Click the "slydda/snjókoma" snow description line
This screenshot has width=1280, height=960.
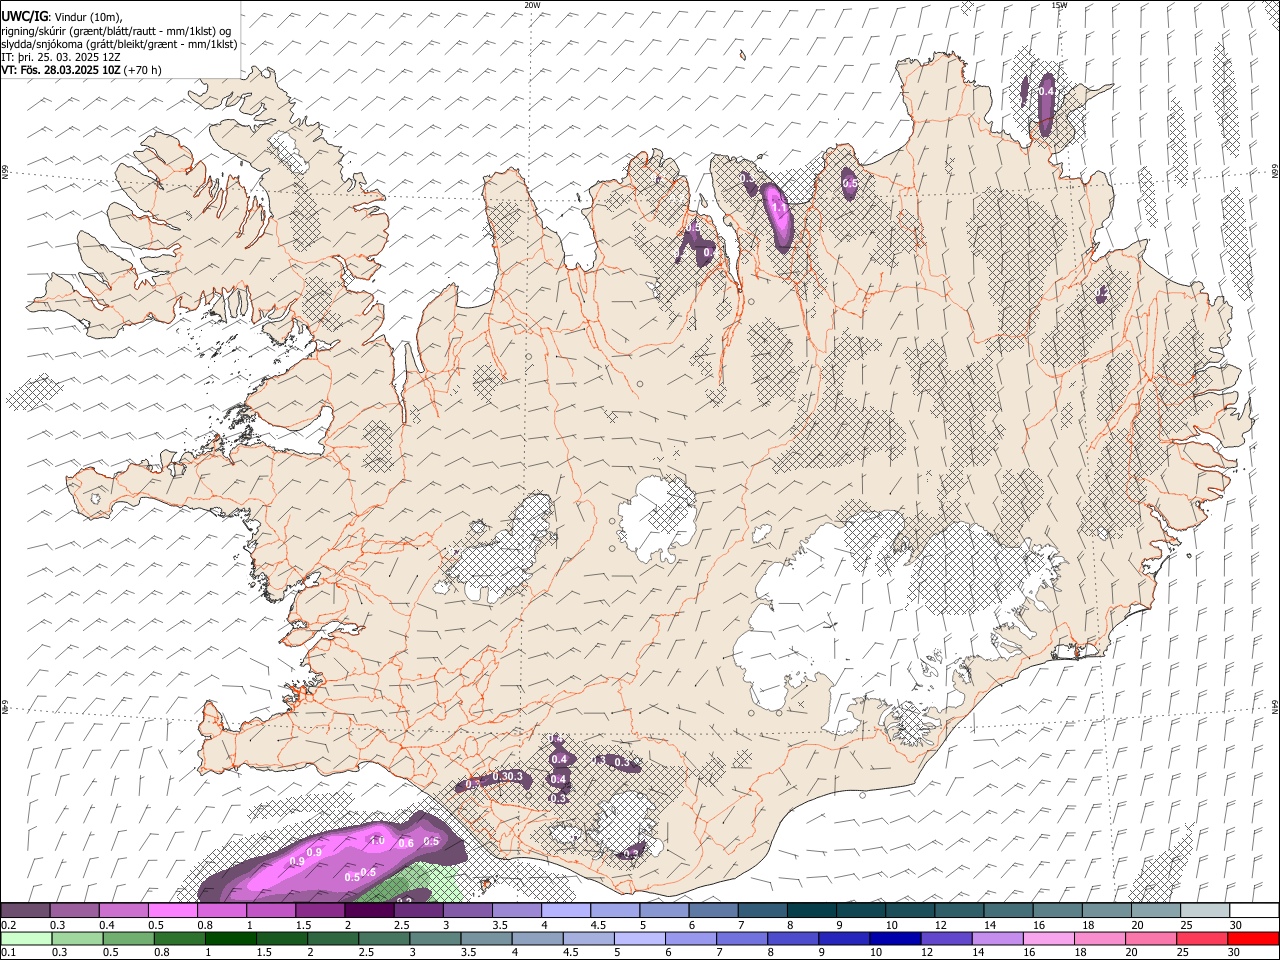tap(119, 44)
